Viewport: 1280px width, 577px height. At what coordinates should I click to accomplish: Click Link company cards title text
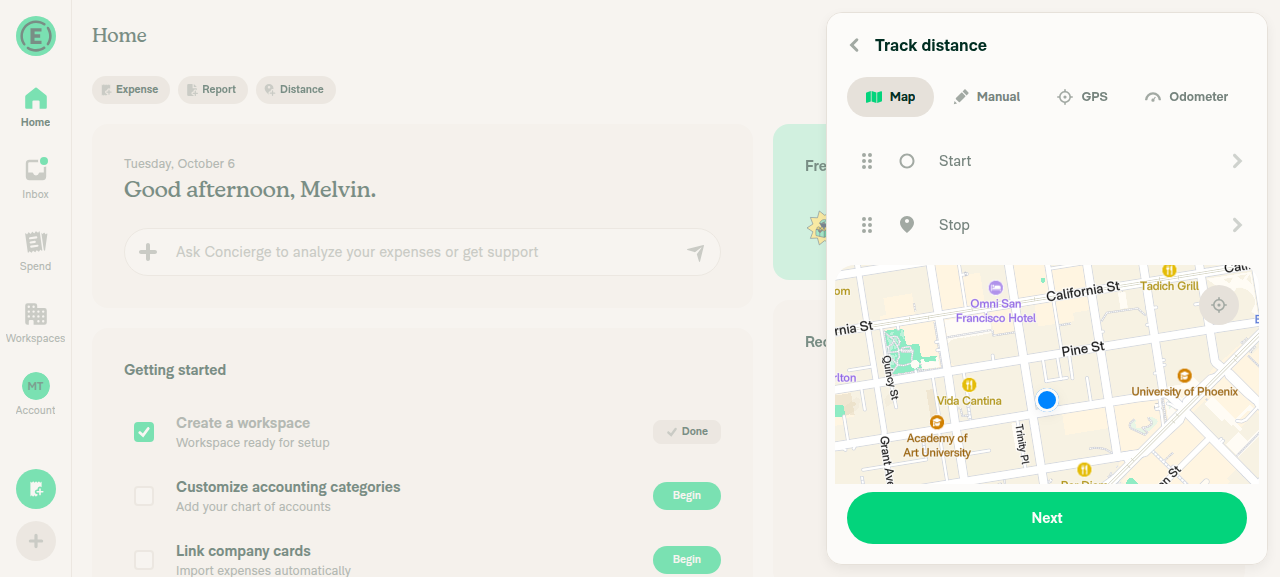(243, 551)
